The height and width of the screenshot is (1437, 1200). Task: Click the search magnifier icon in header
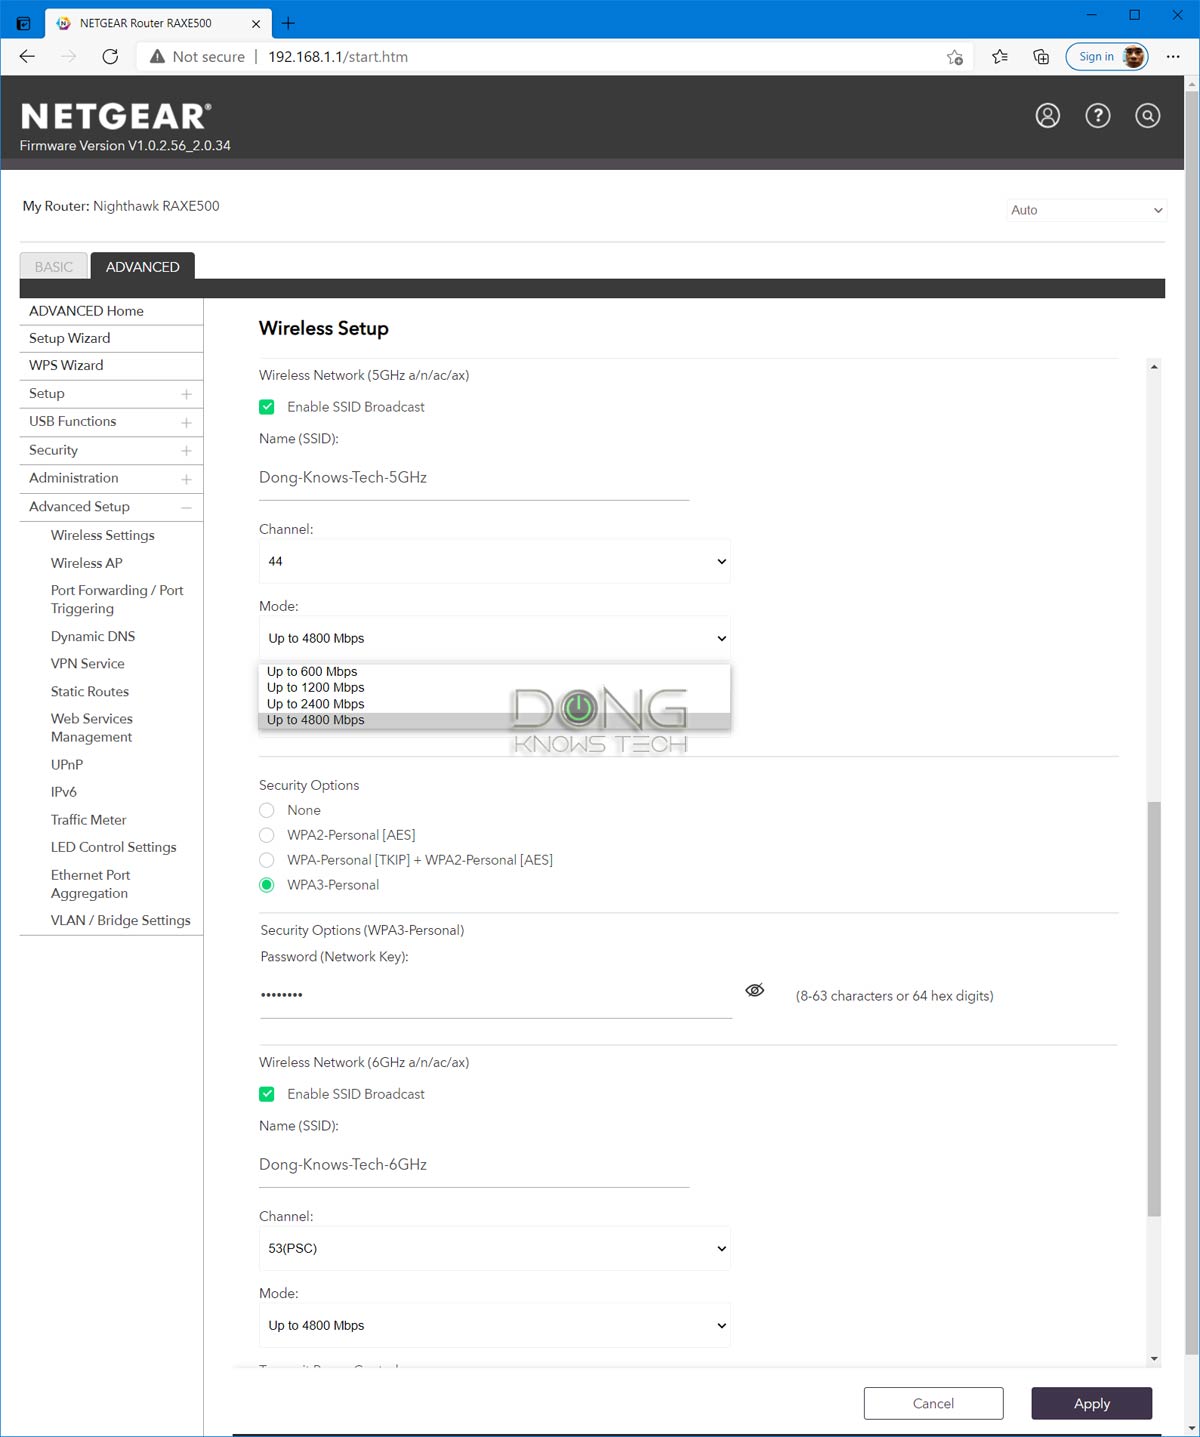[x=1147, y=116]
